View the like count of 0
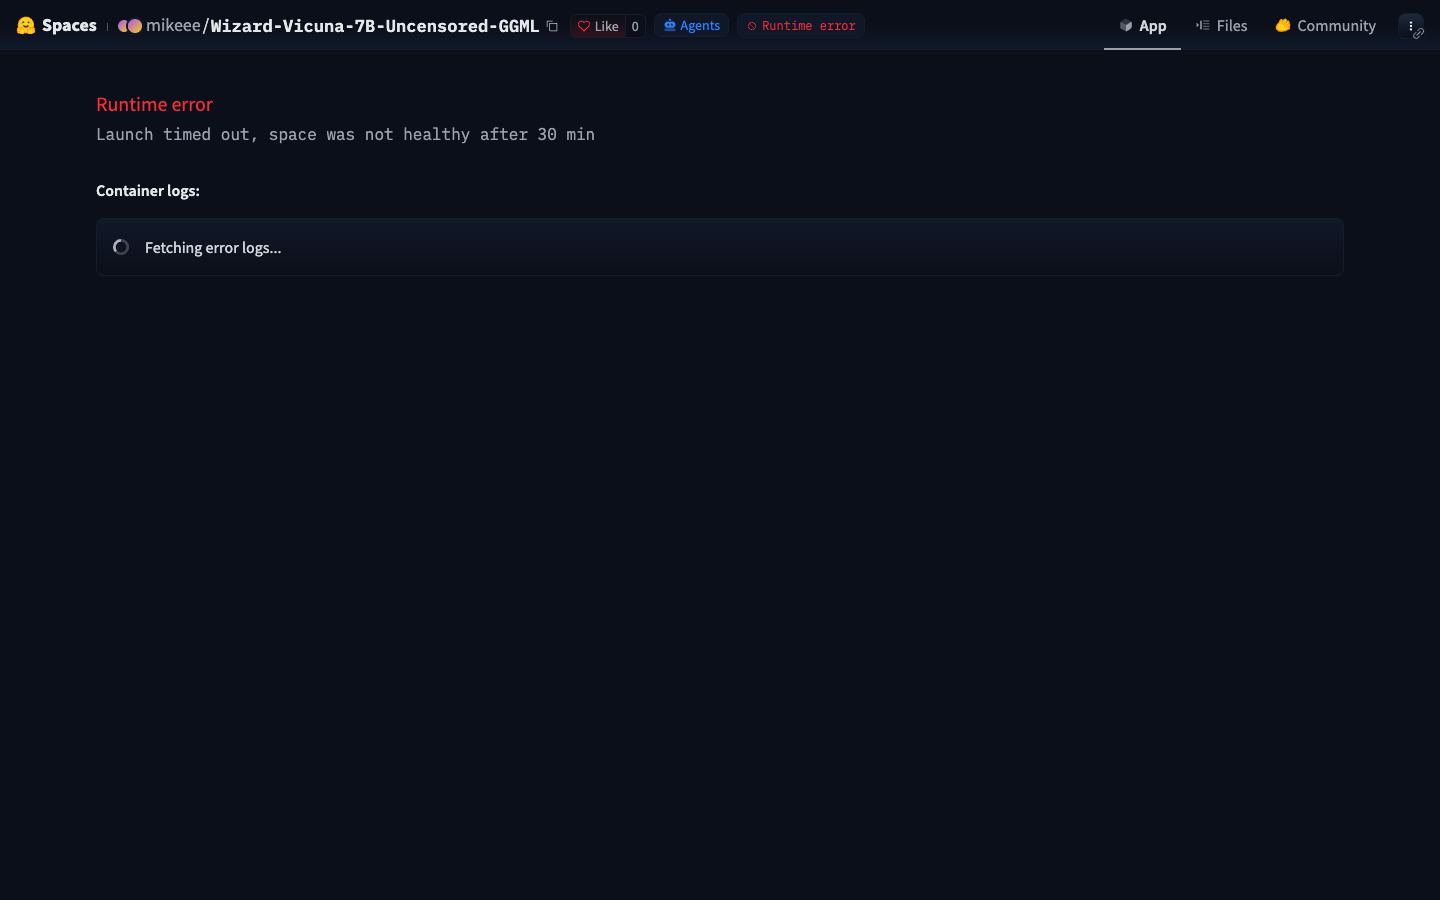The height and width of the screenshot is (900, 1440). (635, 26)
